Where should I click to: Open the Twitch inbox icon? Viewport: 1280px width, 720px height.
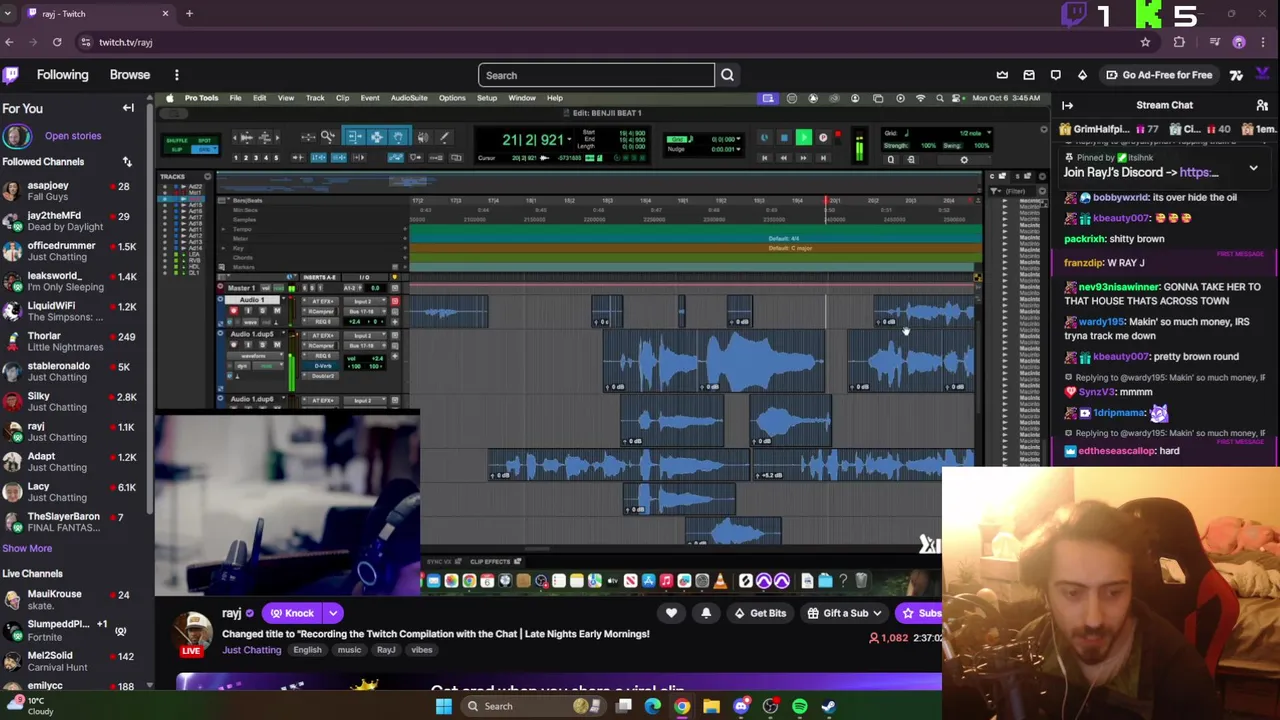tap(1029, 75)
